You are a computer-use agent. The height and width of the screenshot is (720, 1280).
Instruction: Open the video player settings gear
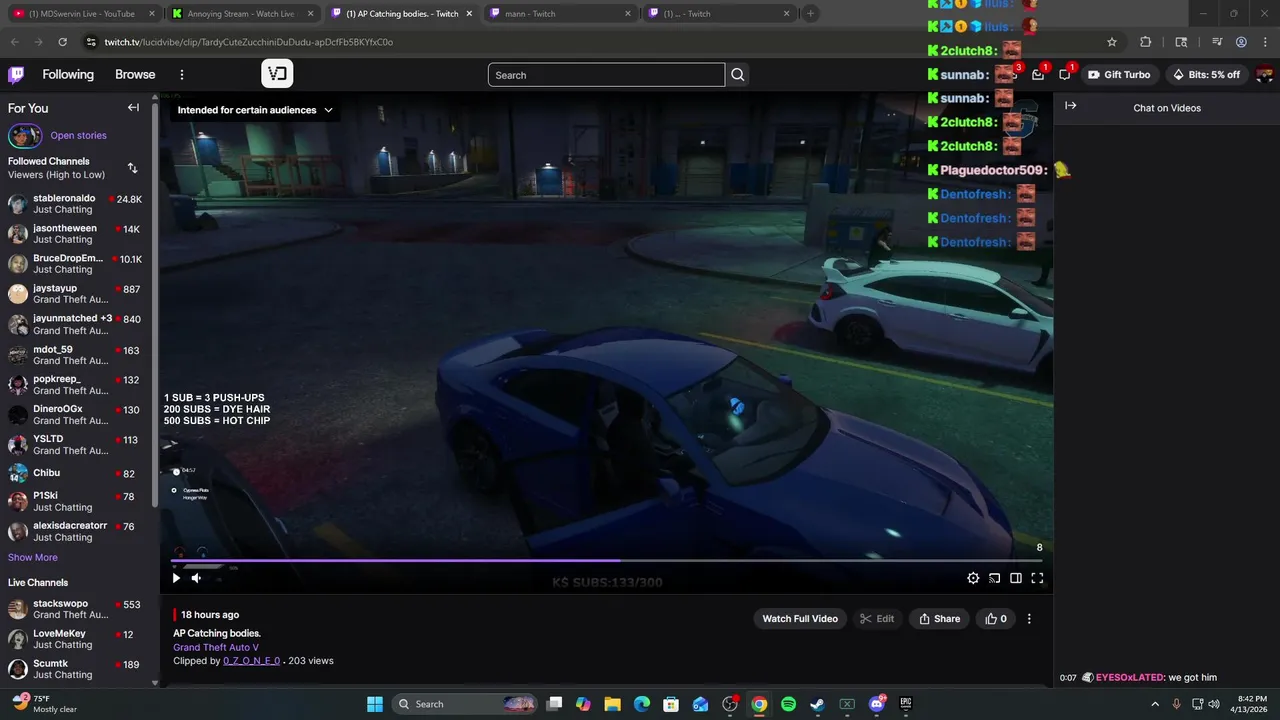coord(973,578)
